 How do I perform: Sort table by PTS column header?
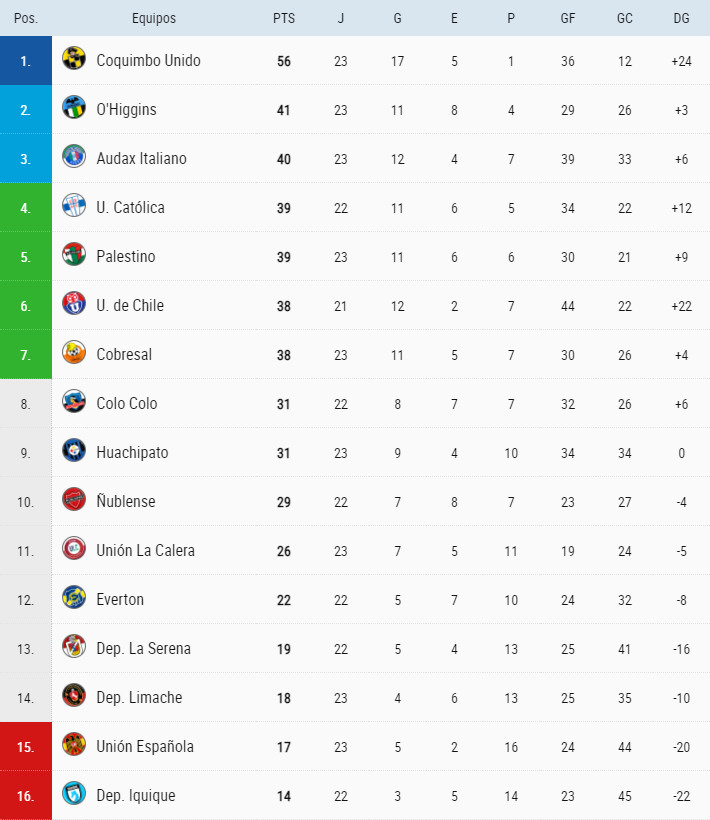[x=283, y=18]
